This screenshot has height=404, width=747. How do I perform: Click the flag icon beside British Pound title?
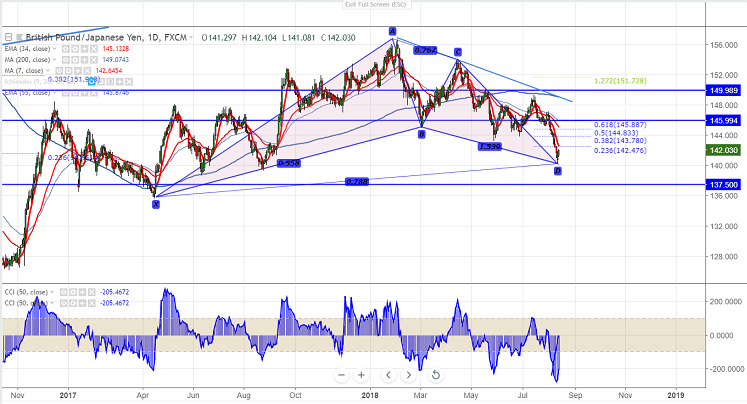19,37
